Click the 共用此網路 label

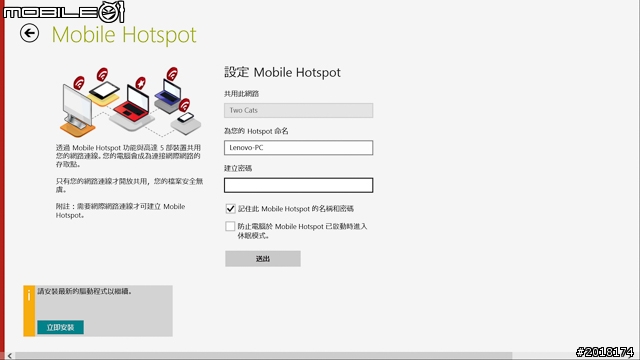[242, 93]
